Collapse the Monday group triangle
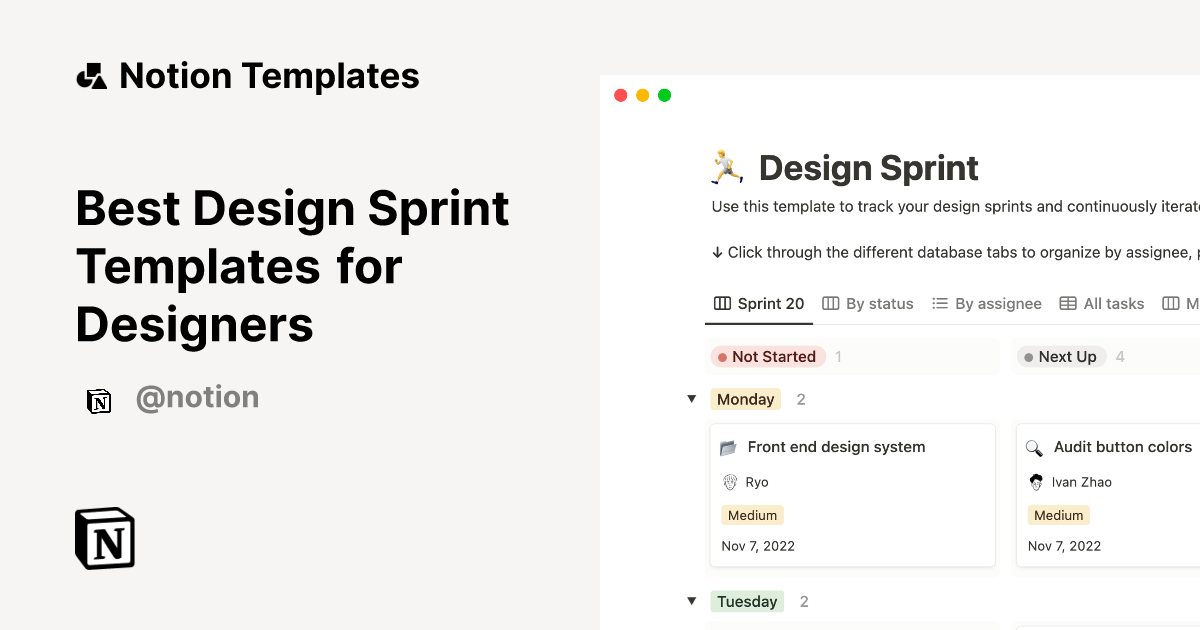The width and height of the screenshot is (1200, 630). [x=691, y=399]
